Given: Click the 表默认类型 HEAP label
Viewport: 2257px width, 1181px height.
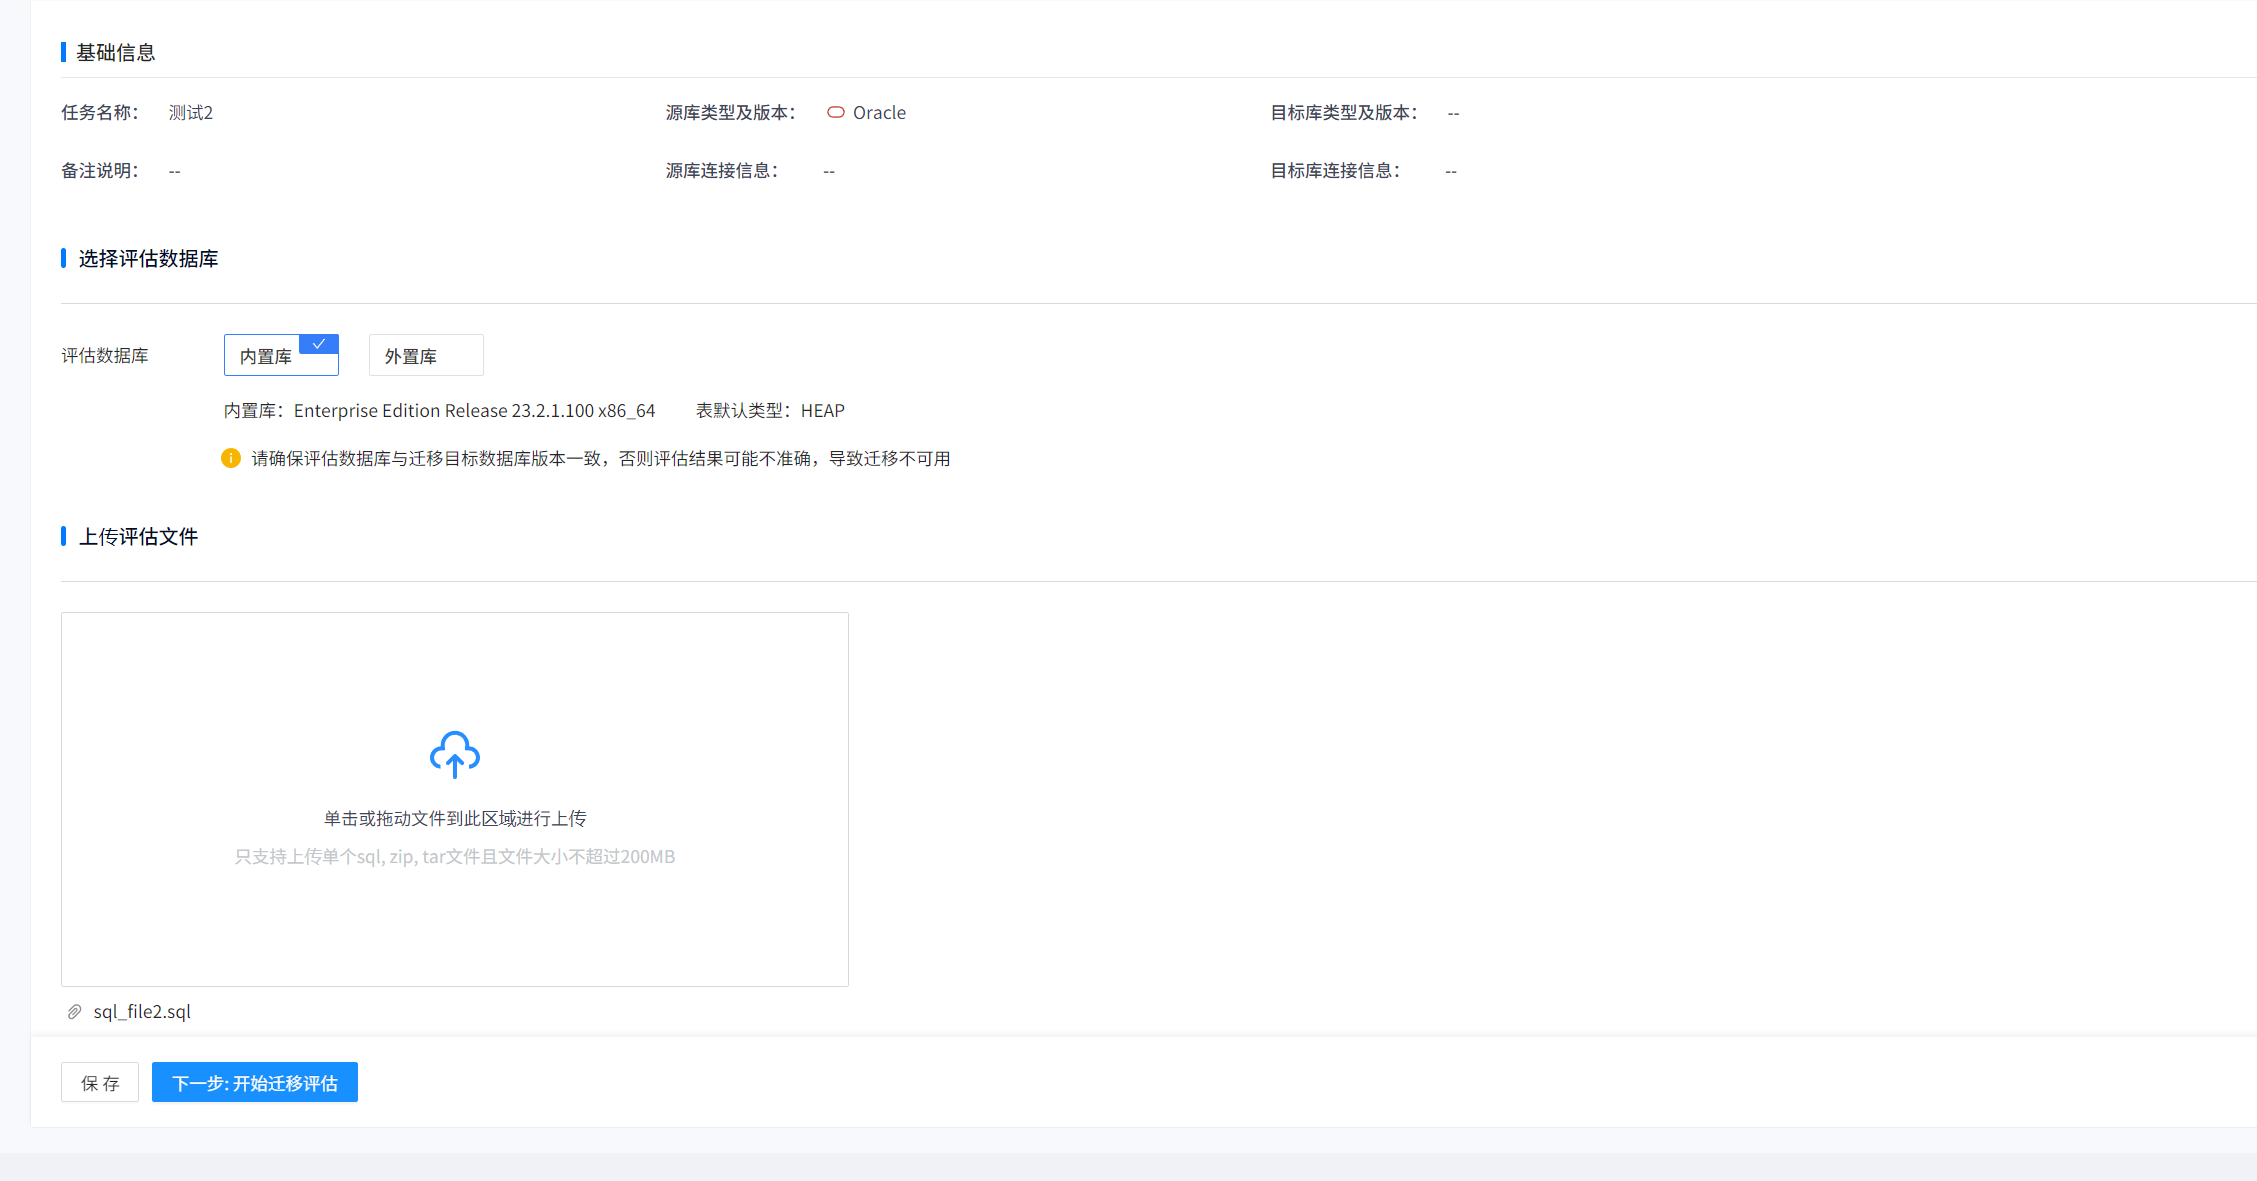Looking at the screenshot, I should coord(770,411).
